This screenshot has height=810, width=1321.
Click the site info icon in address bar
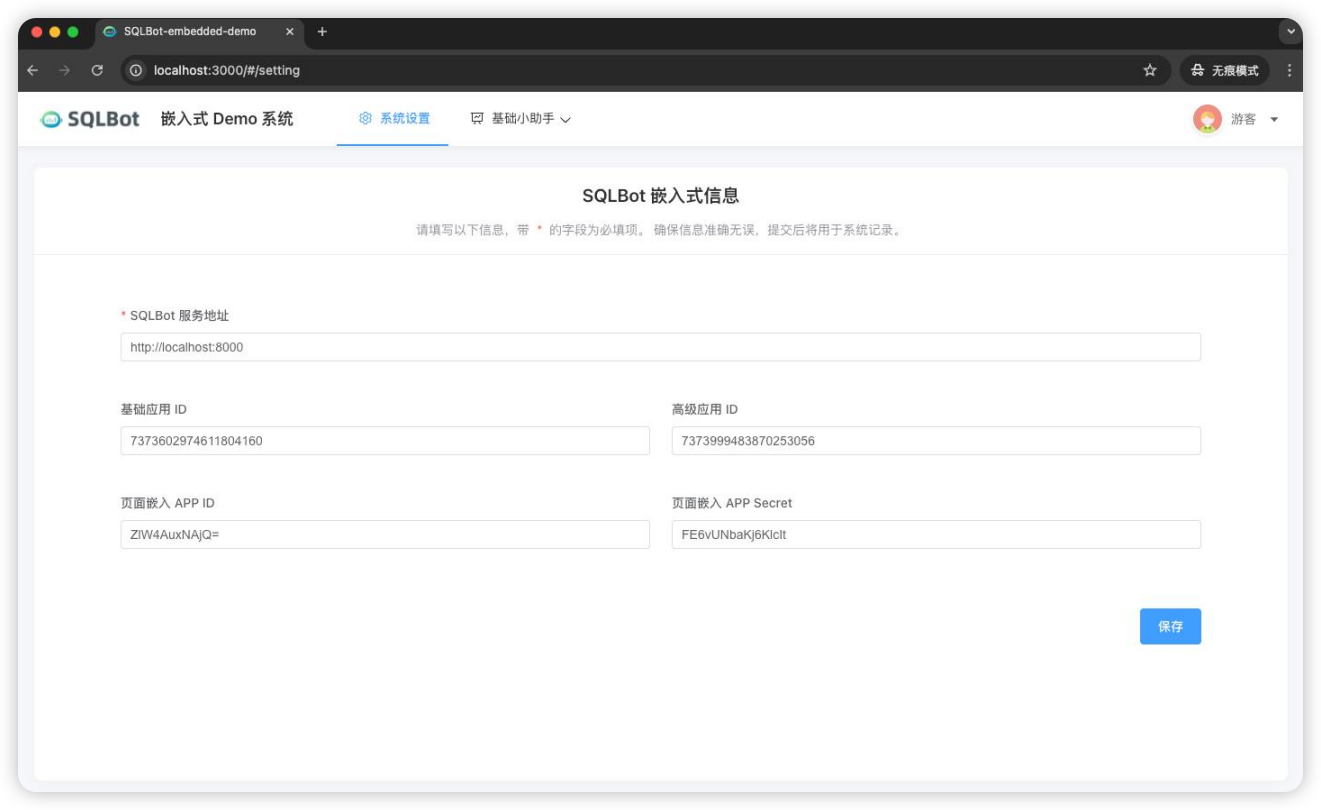137,70
